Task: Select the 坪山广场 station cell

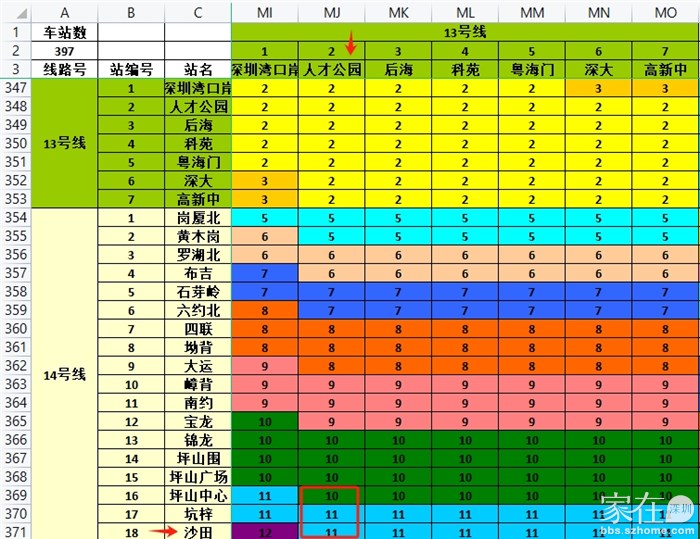Action: pos(198,476)
